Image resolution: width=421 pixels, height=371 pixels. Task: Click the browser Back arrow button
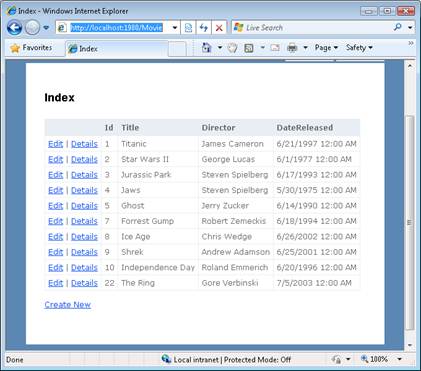click(x=14, y=28)
